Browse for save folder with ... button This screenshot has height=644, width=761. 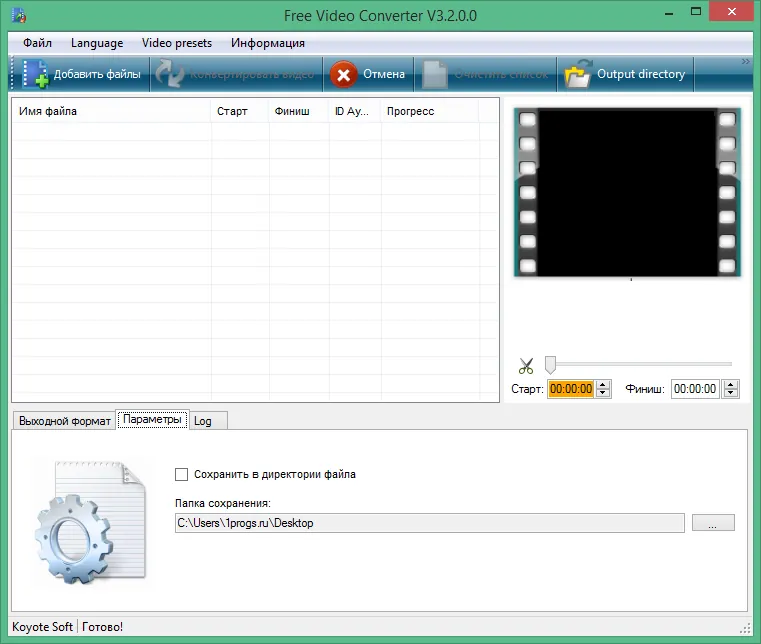tap(713, 523)
